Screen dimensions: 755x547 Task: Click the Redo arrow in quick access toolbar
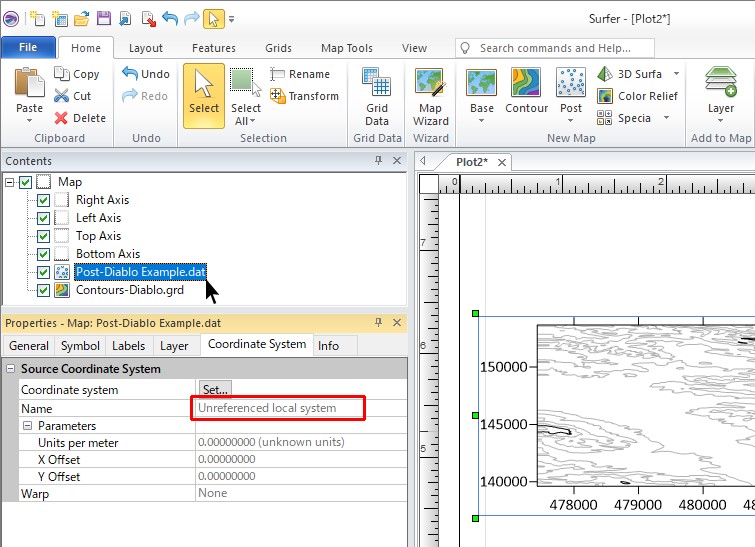192,19
